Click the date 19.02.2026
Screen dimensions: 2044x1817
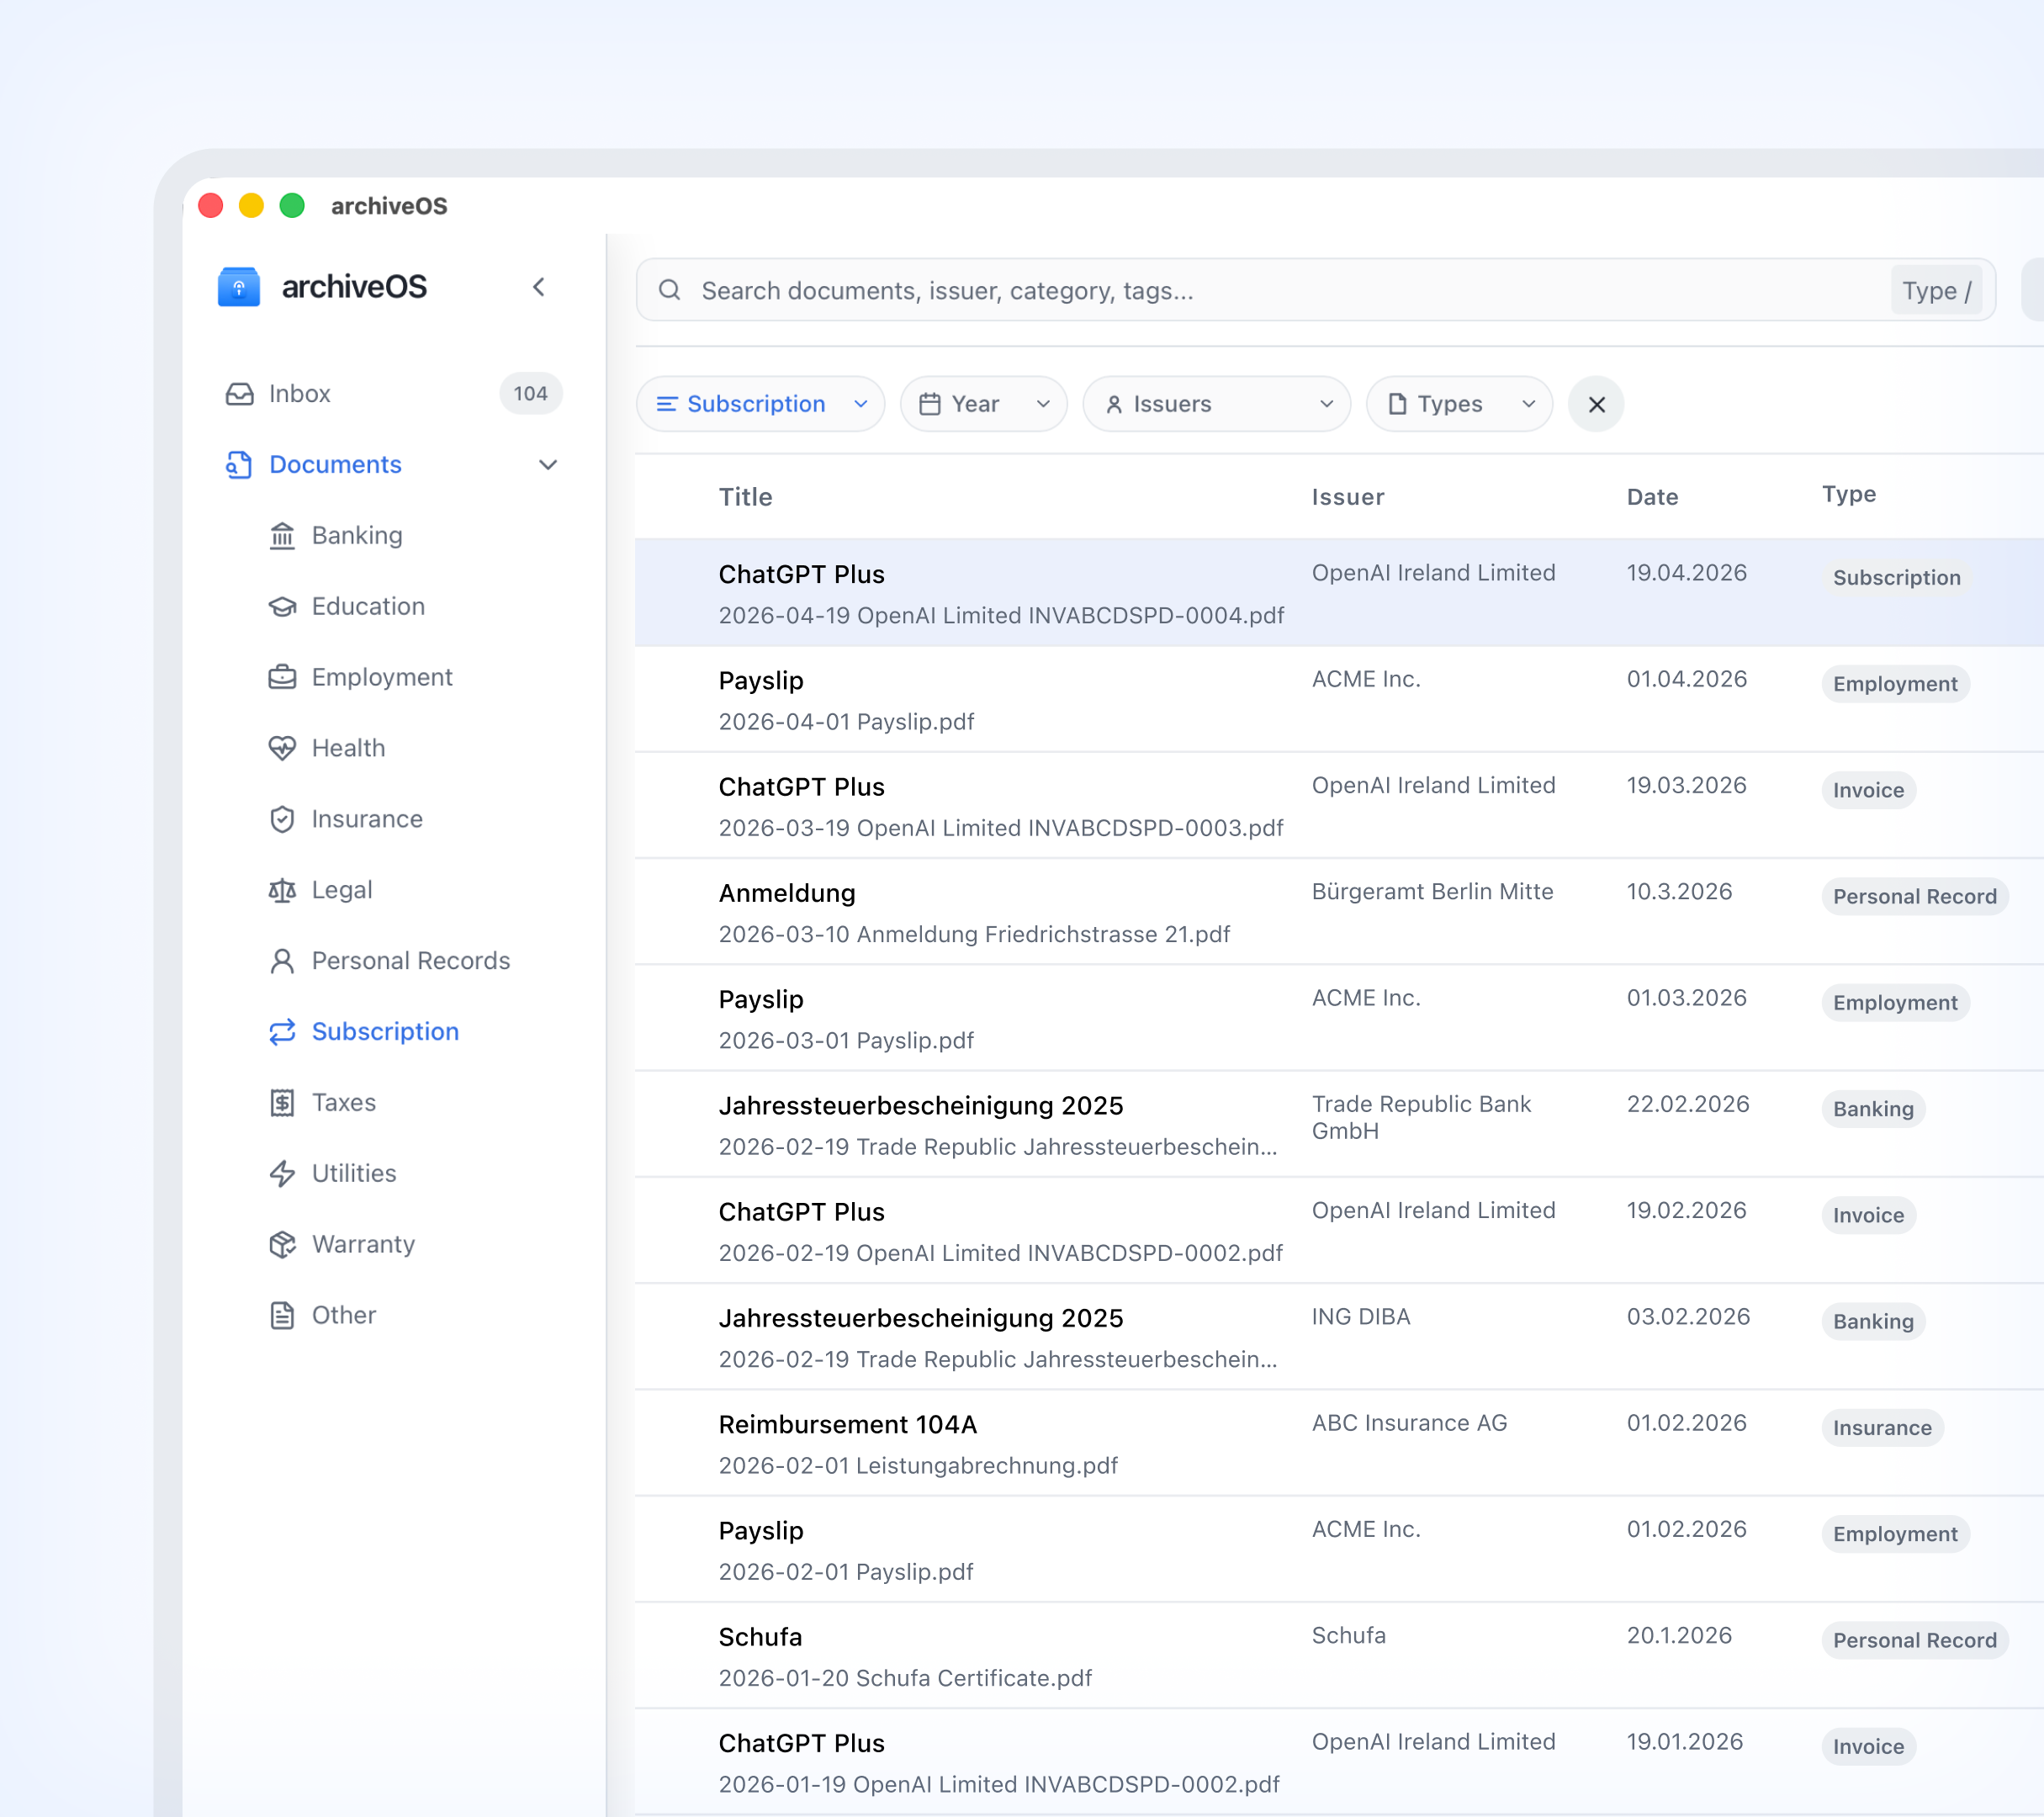pos(1686,1210)
